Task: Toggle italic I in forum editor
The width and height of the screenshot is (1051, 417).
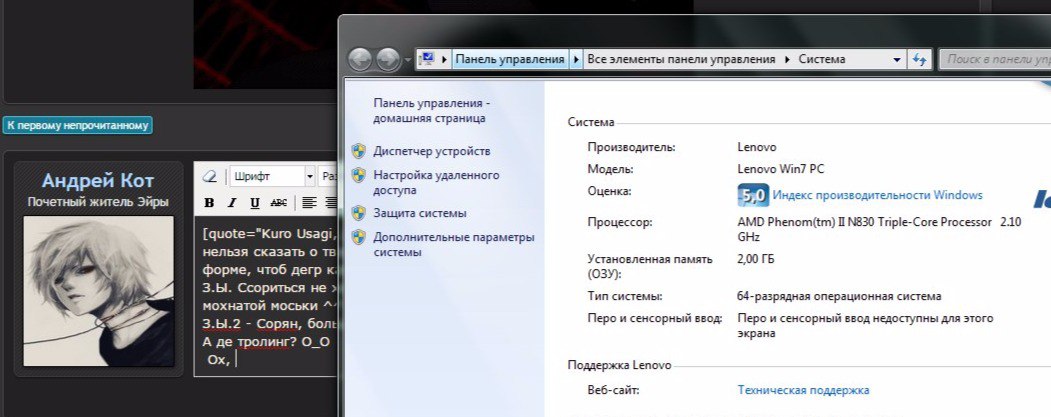Action: 232,202
